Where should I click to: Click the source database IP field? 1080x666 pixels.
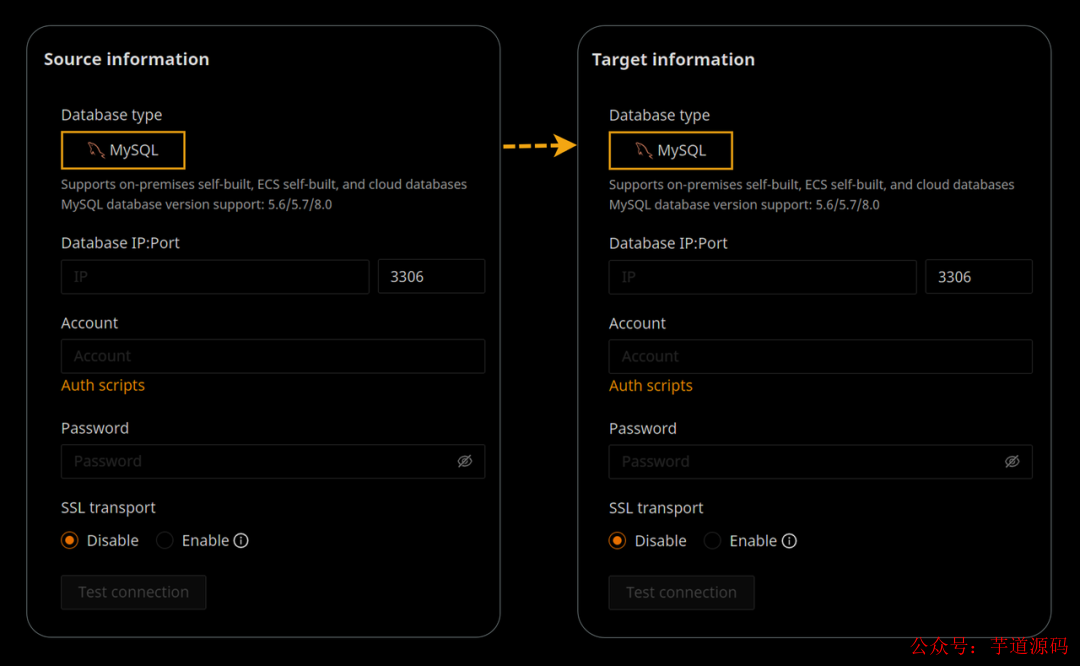pos(215,277)
